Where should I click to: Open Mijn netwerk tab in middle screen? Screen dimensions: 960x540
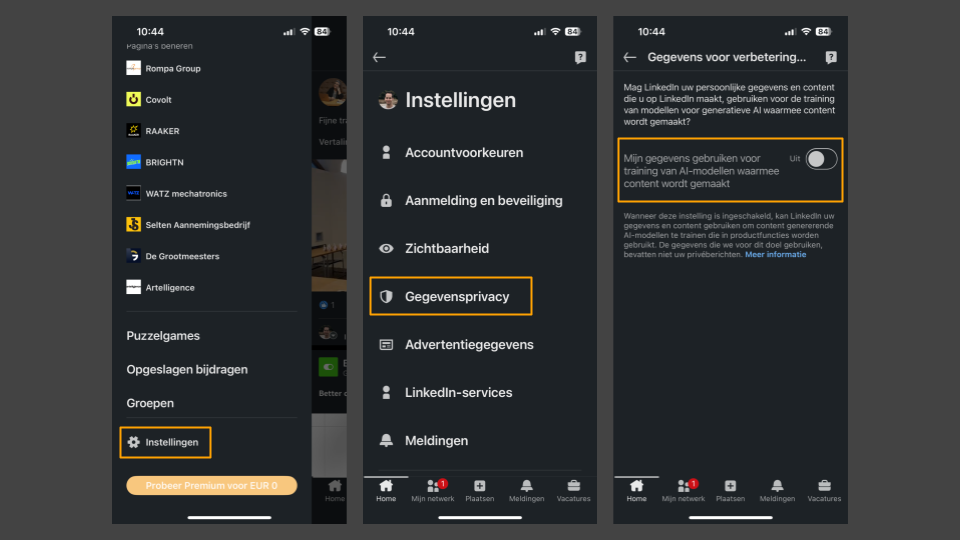(433, 490)
